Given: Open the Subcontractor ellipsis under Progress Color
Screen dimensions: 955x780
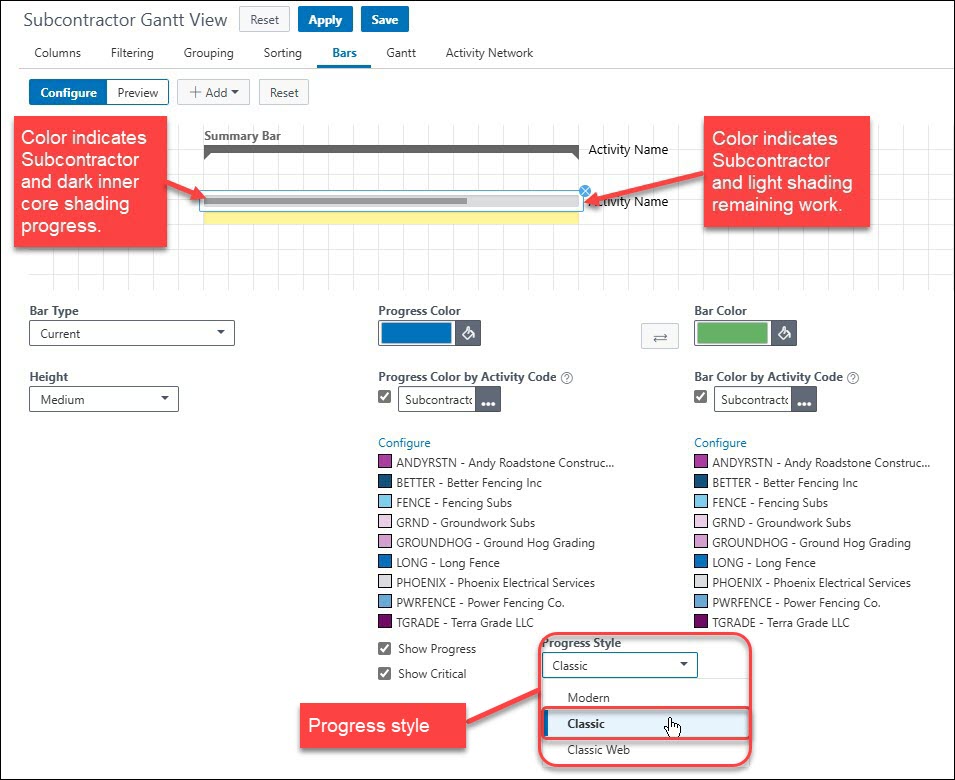Looking at the screenshot, I should [489, 398].
